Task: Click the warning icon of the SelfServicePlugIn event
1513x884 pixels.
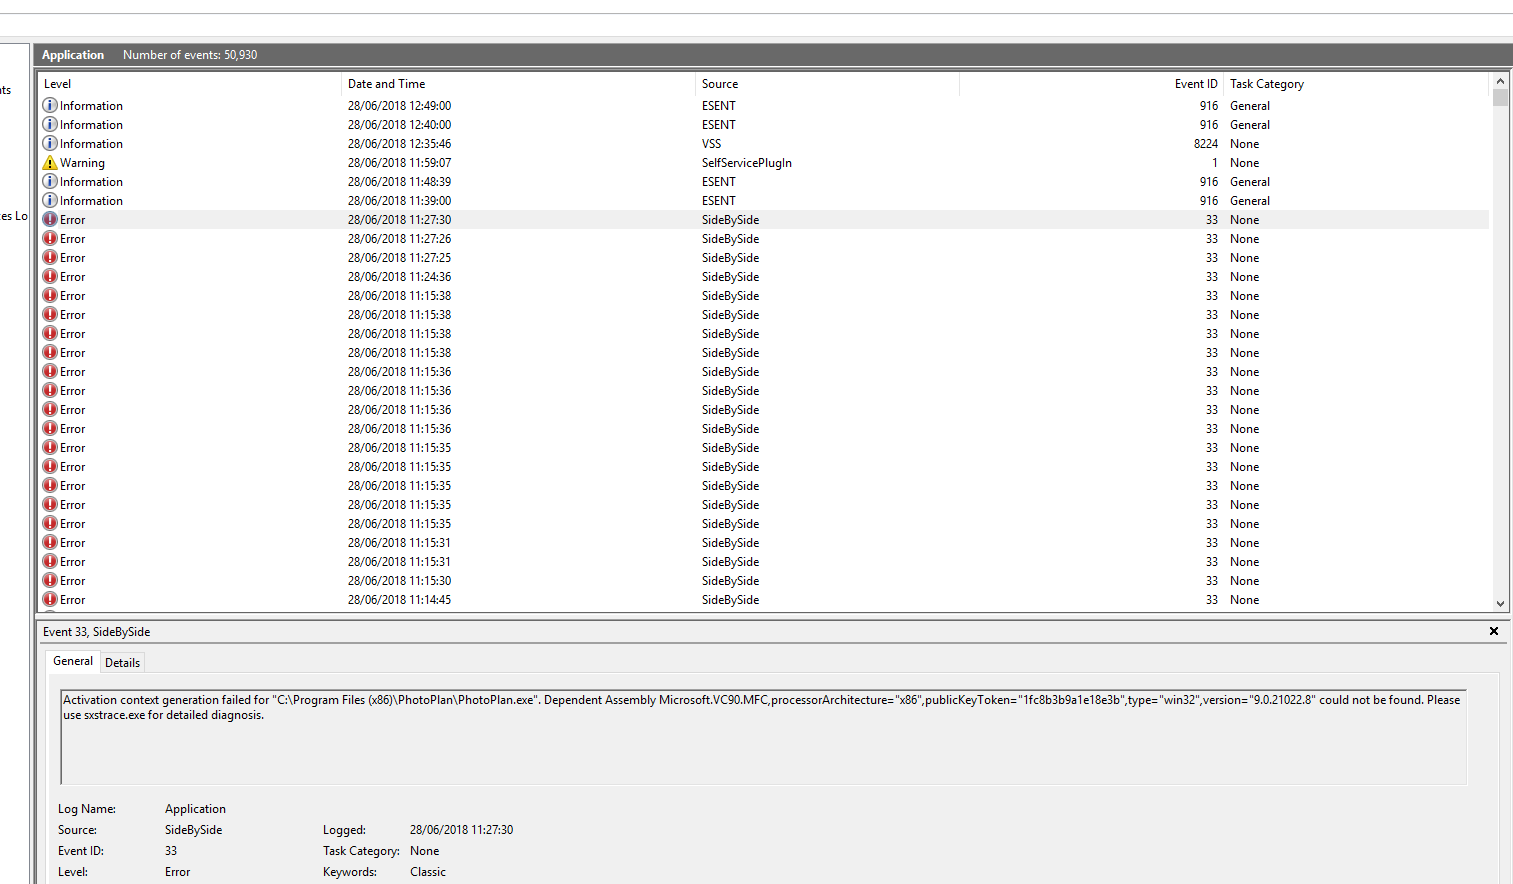Action: 50,162
